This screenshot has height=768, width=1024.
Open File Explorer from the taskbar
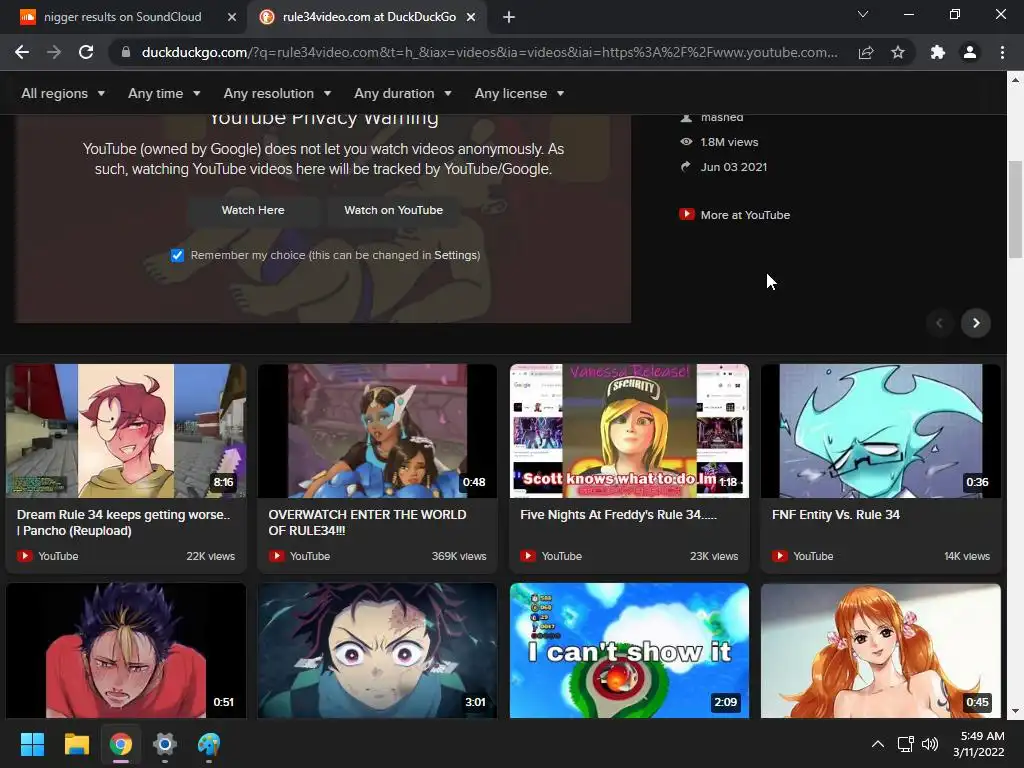(76, 744)
